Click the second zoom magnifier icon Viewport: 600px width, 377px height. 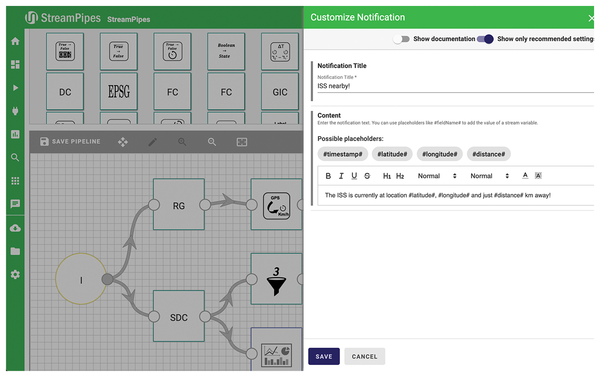pos(212,142)
